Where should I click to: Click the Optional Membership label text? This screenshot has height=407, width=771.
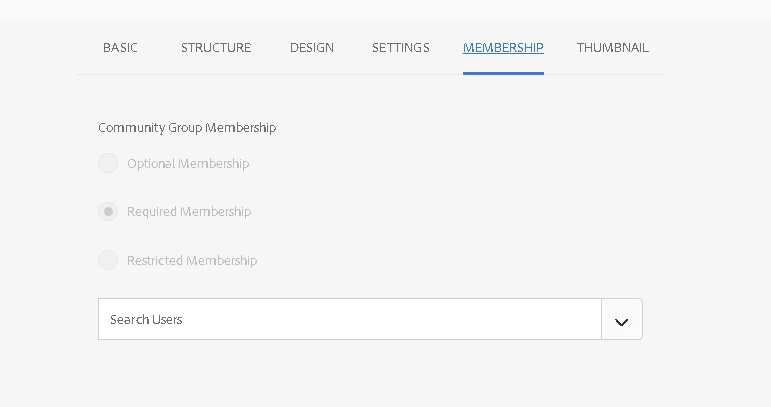(x=188, y=164)
